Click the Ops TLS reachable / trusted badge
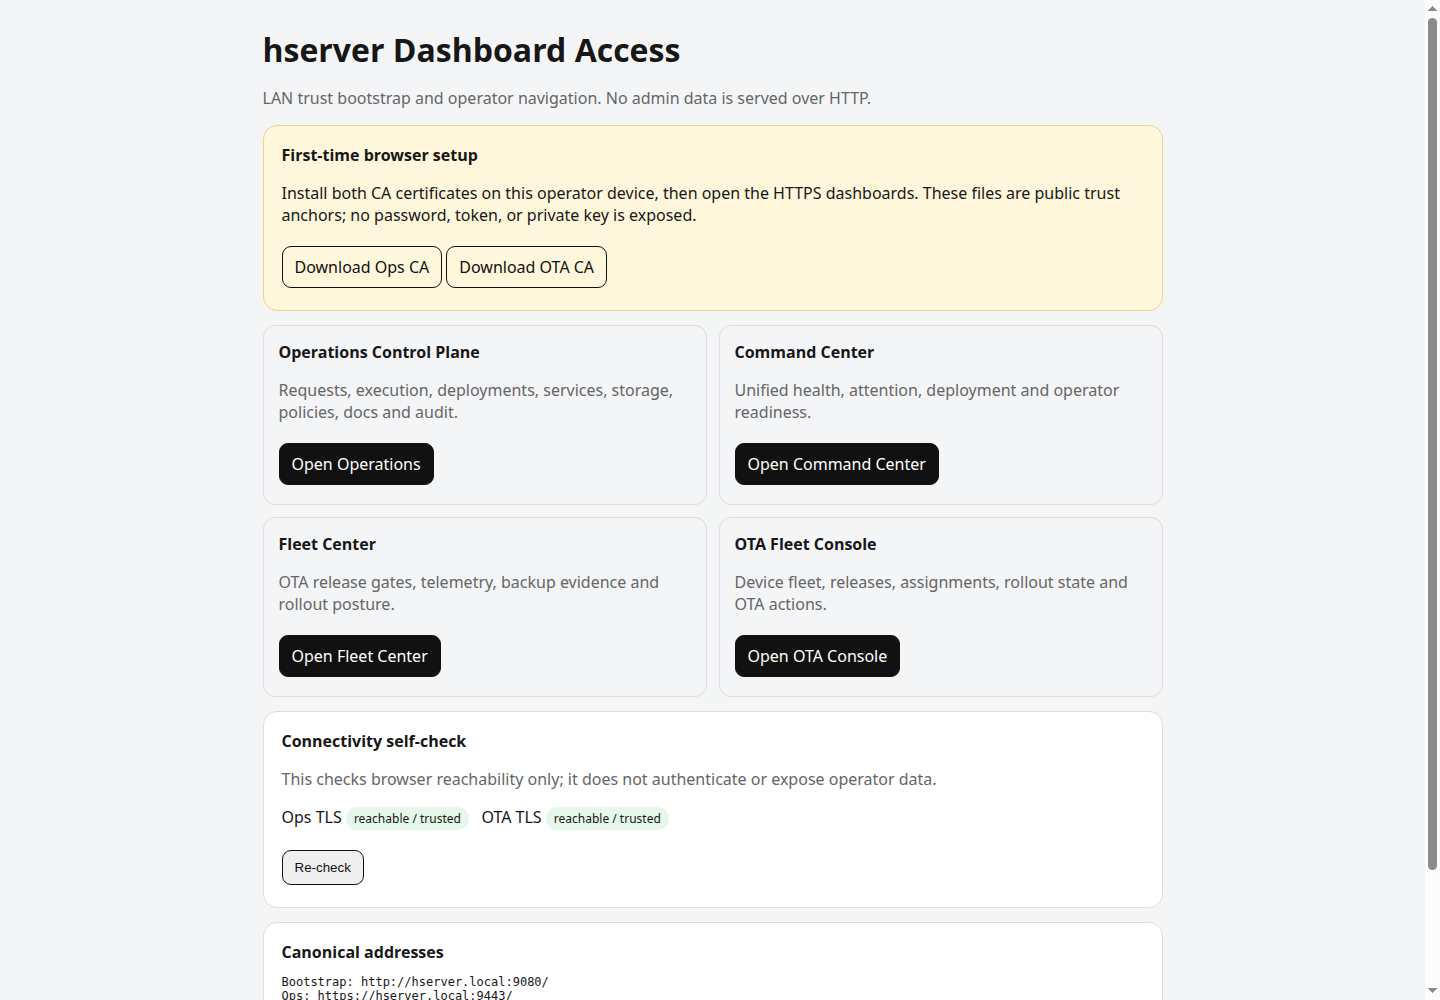 click(x=407, y=818)
